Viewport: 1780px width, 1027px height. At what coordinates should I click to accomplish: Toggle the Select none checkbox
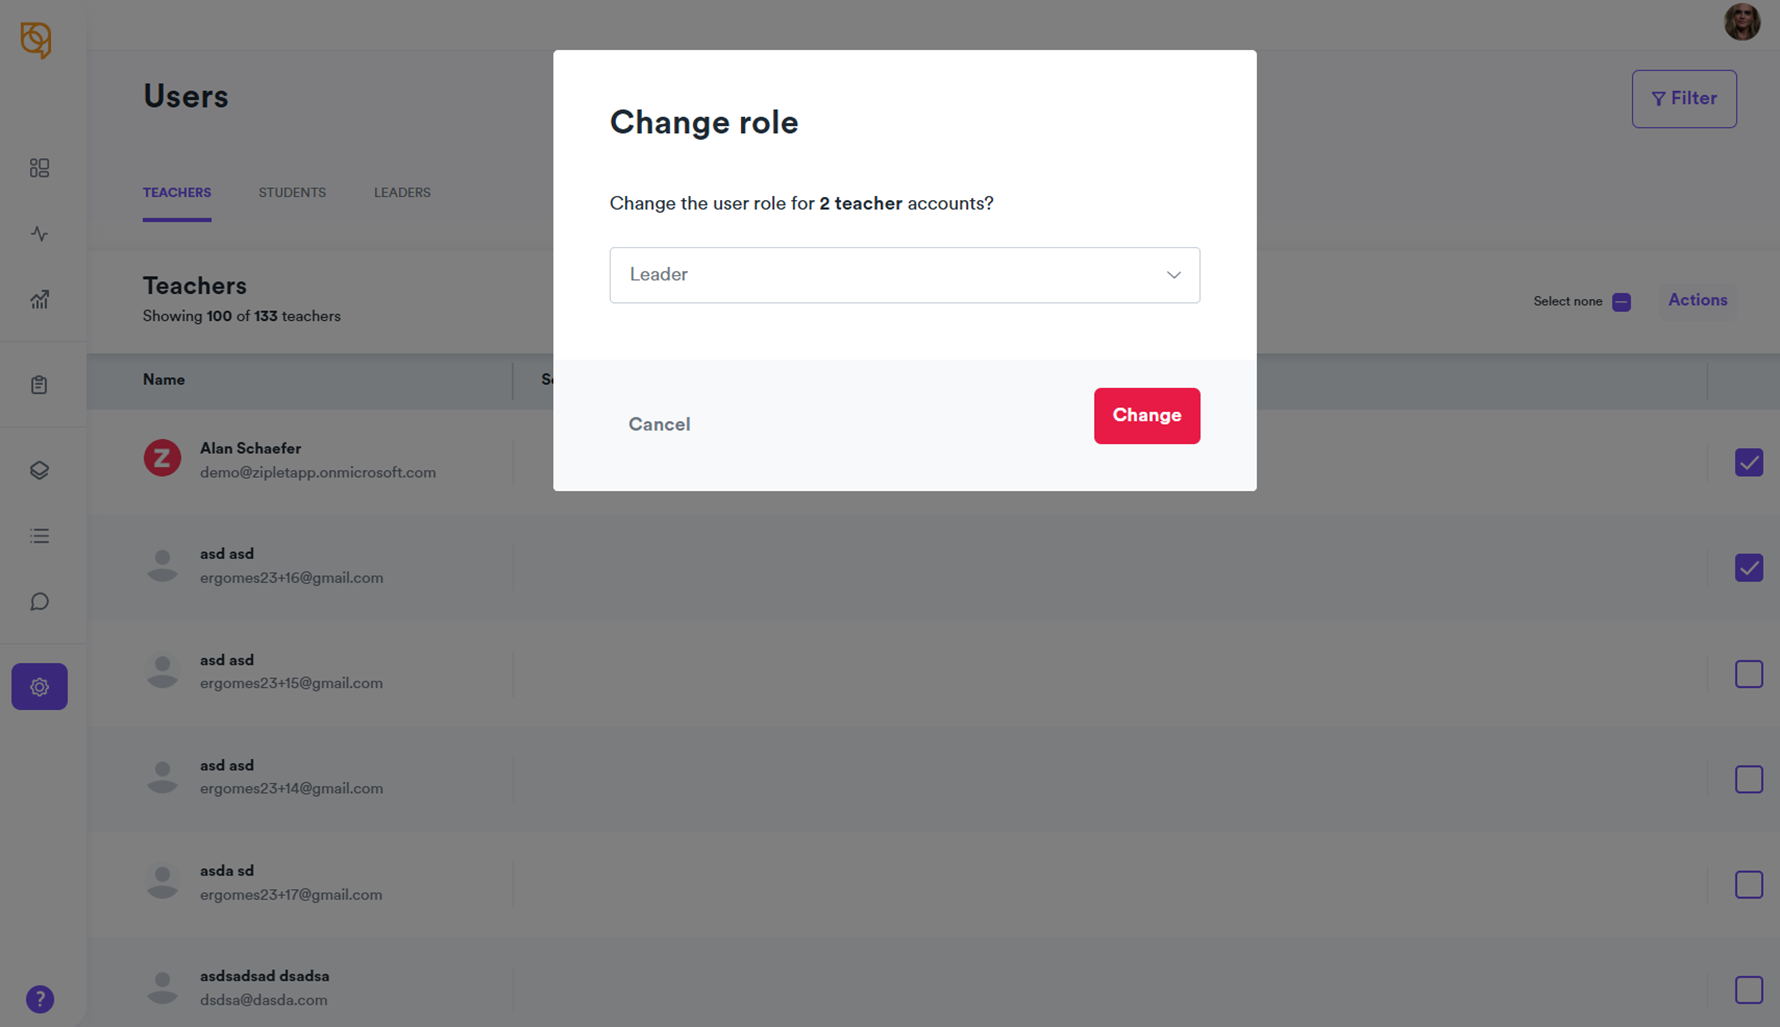tap(1621, 302)
